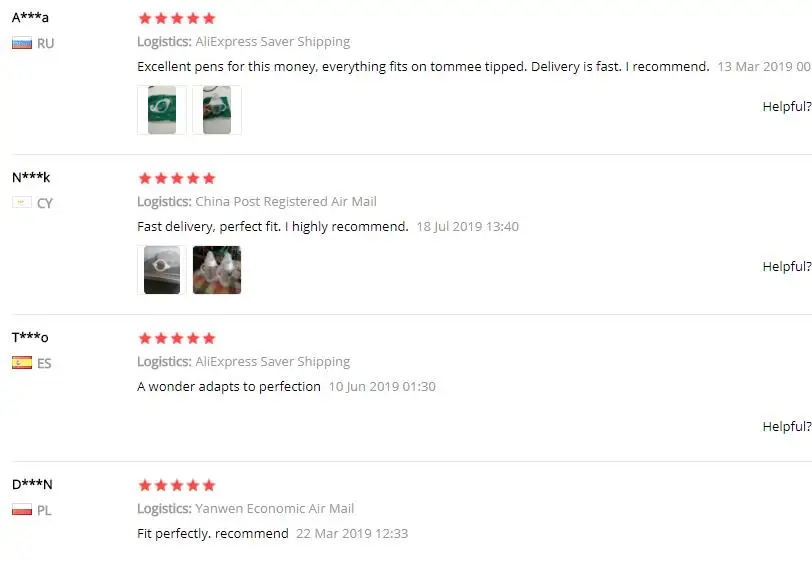Open the bottle nipples photo in N***k's review
The height and width of the screenshot is (562, 812).
click(216, 270)
